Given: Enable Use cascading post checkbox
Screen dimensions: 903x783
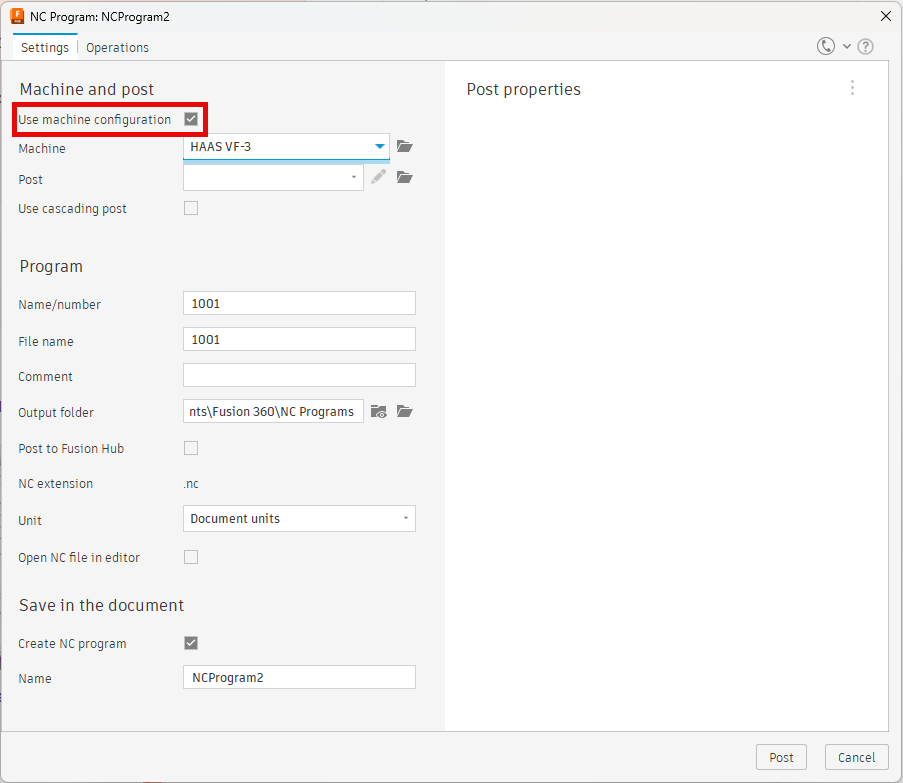Looking at the screenshot, I should click(x=191, y=208).
